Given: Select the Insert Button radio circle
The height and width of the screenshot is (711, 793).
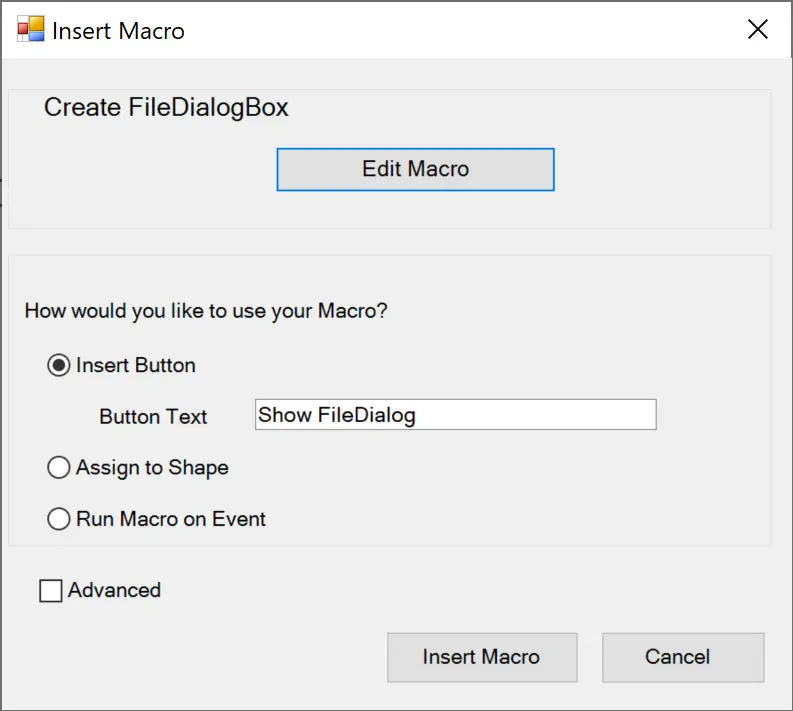Looking at the screenshot, I should 59,365.
